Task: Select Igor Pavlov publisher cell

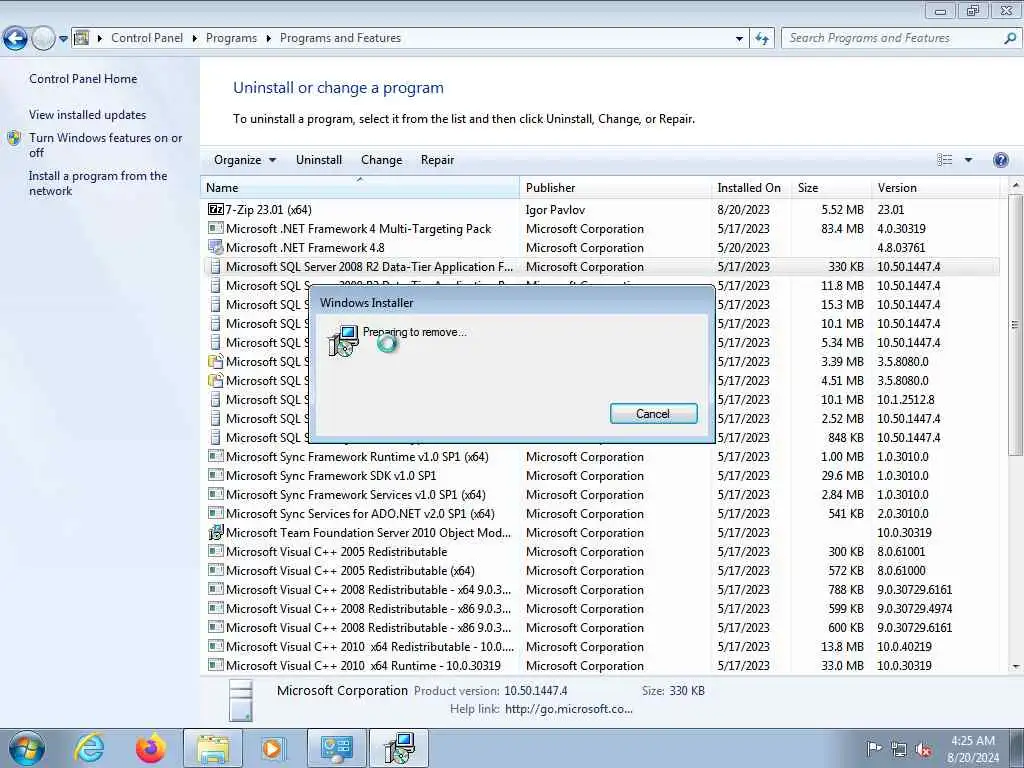Action: (555, 210)
